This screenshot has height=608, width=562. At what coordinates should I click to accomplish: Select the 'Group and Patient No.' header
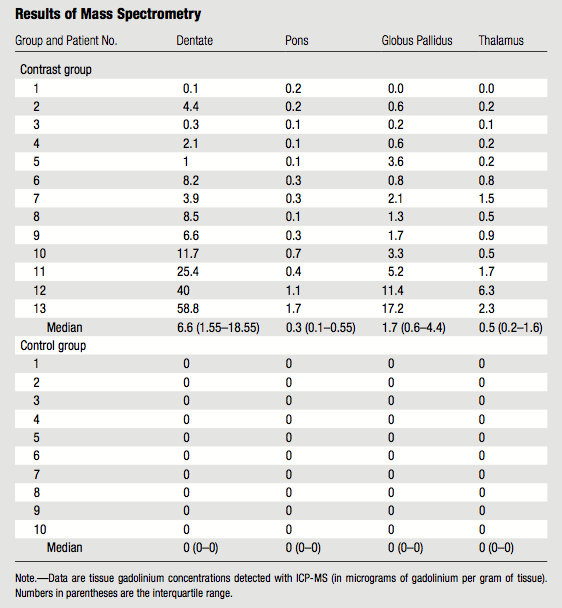click(x=66, y=40)
